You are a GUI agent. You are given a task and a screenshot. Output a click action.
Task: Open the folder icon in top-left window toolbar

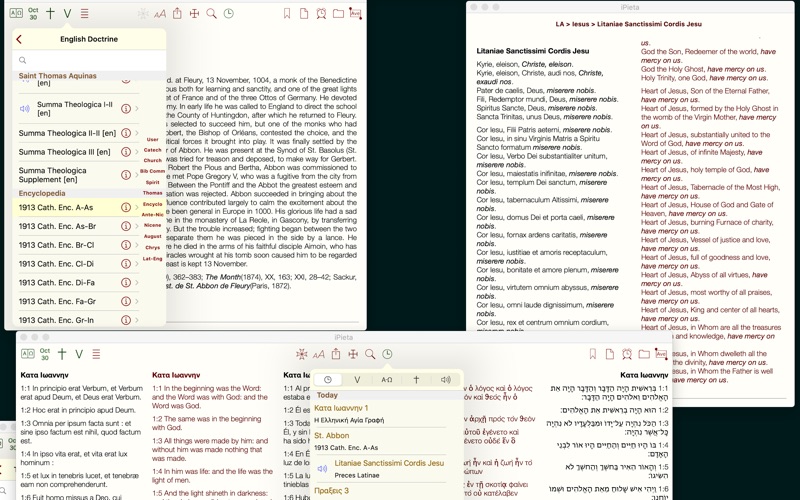click(338, 14)
